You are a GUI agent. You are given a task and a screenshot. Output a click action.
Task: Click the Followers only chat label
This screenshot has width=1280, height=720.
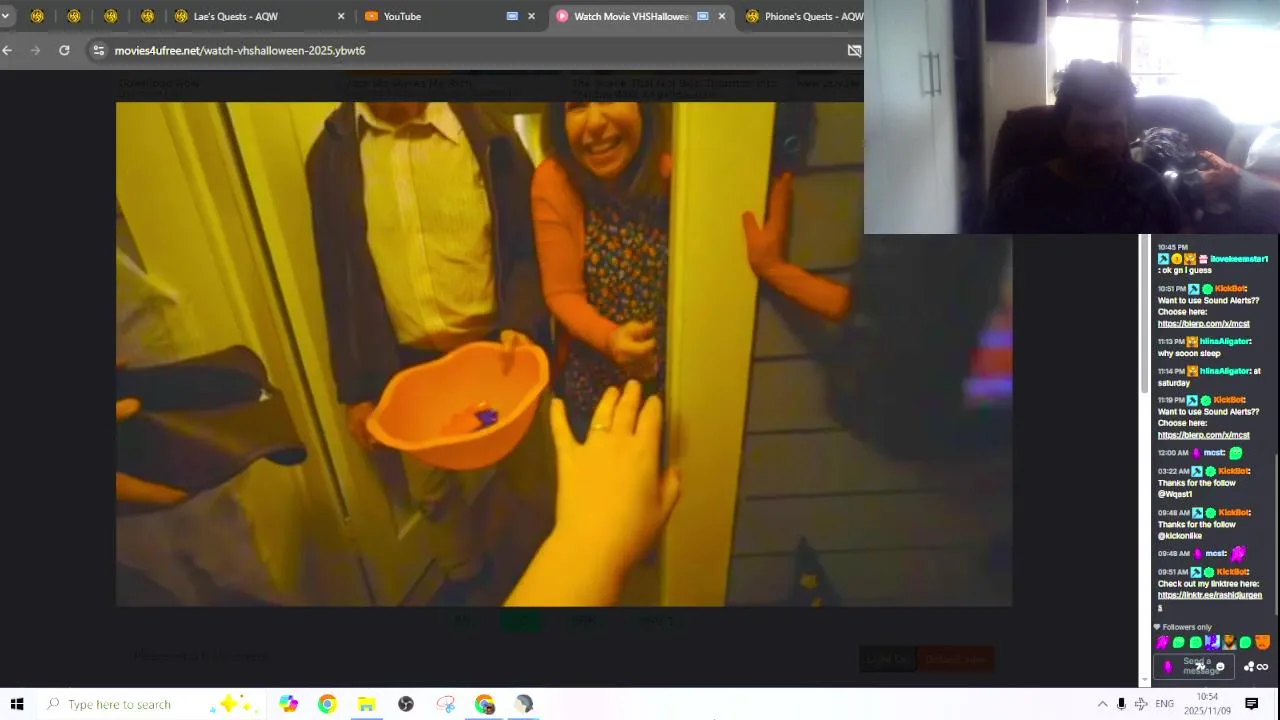1186,627
